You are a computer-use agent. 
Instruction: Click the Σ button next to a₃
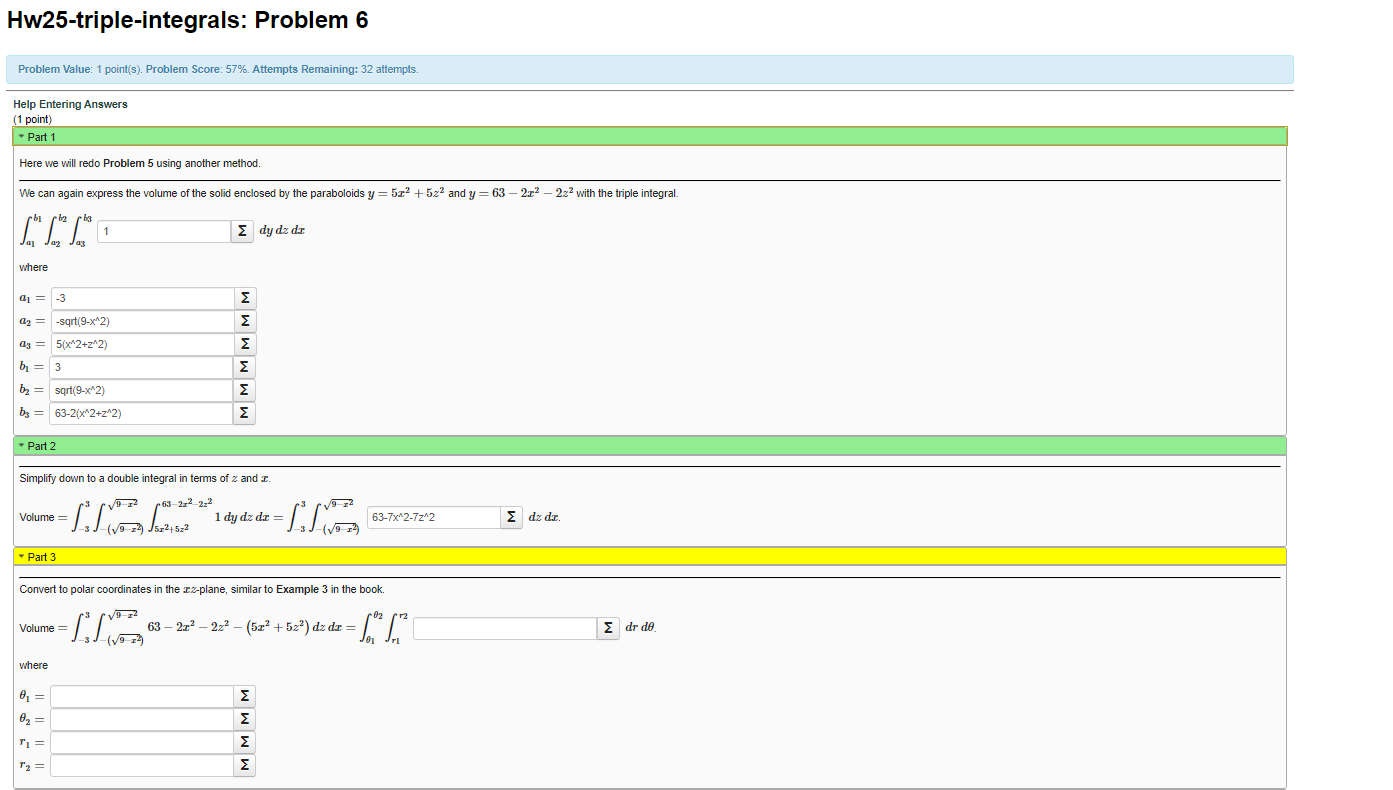point(244,343)
